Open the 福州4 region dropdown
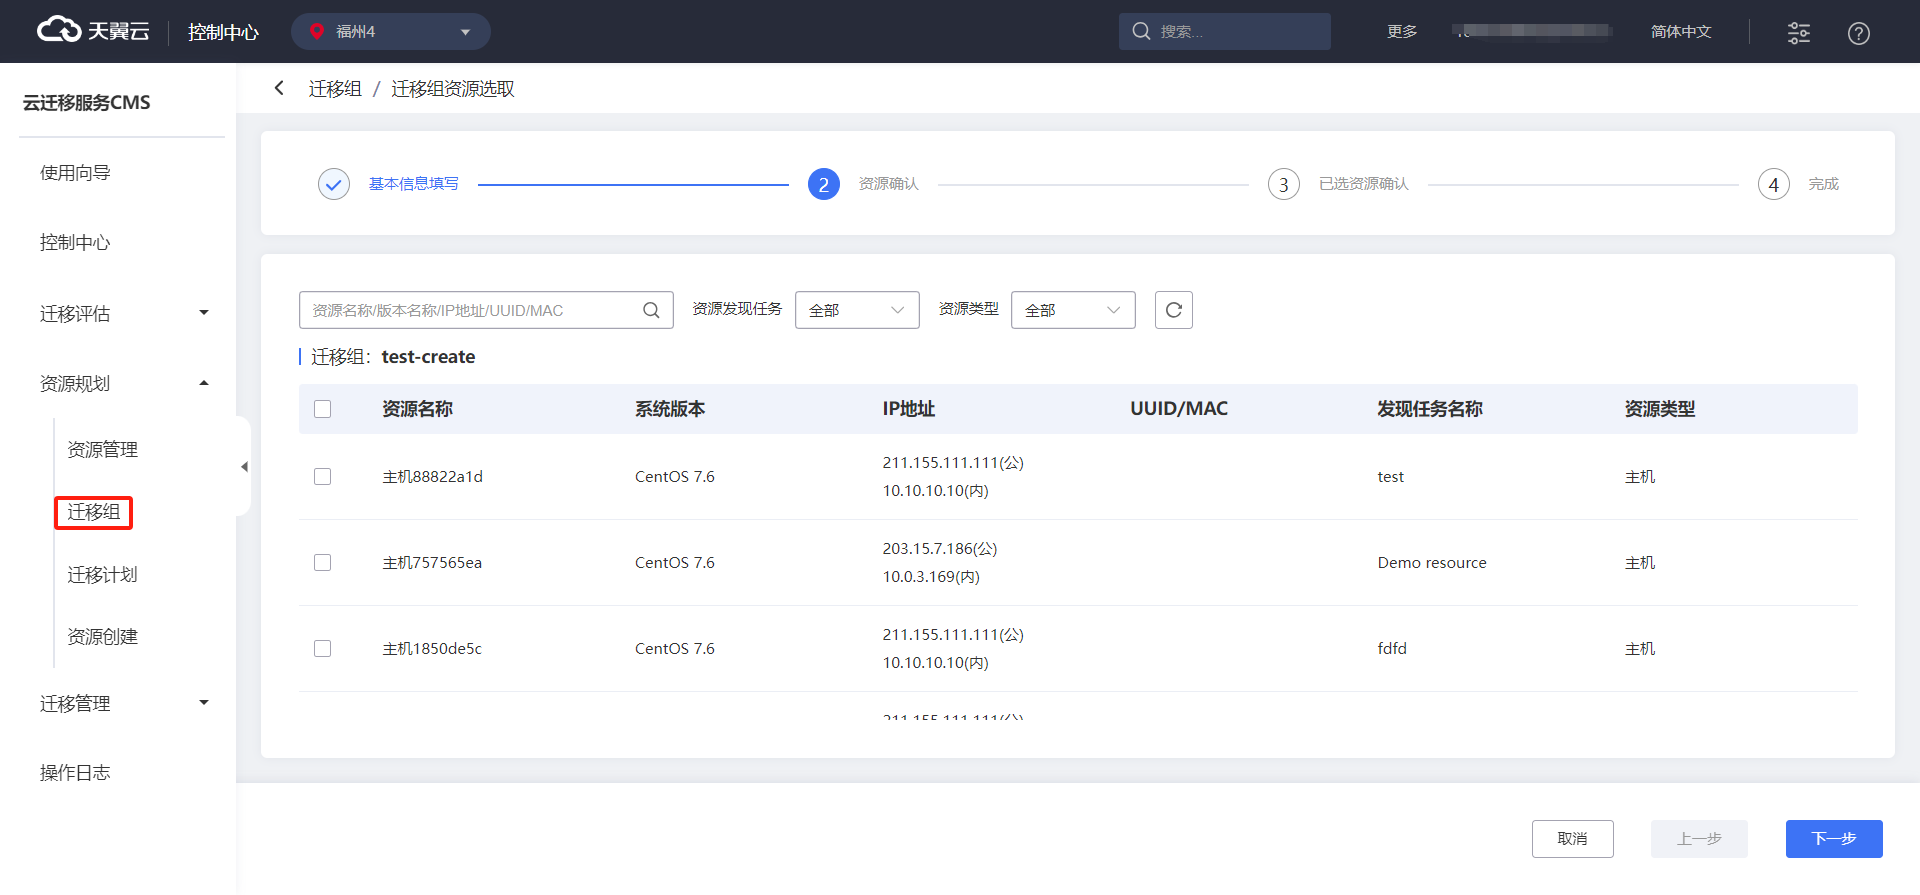This screenshot has width=1920, height=895. (391, 31)
